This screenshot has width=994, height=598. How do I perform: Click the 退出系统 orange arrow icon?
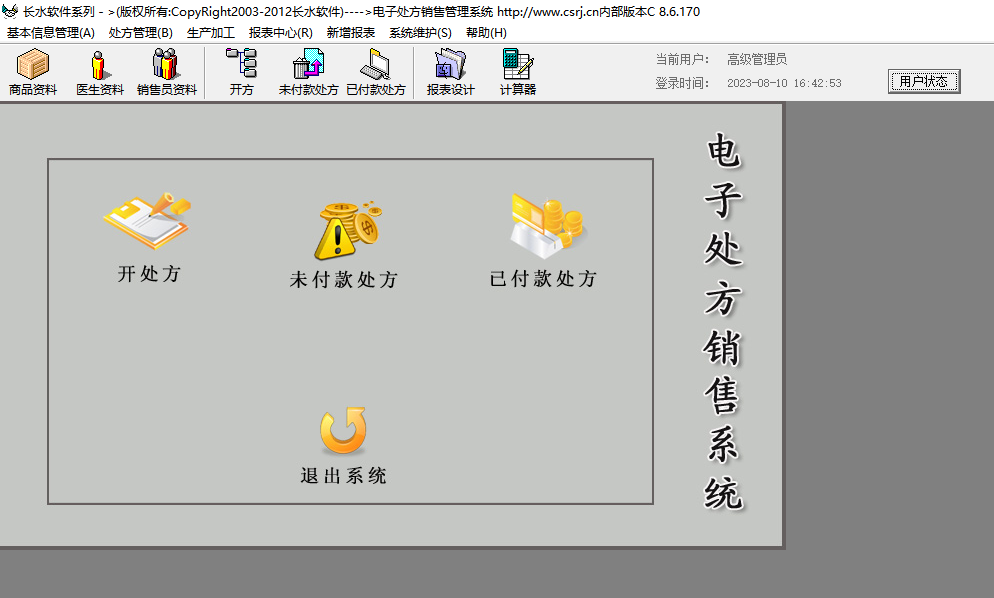[343, 431]
